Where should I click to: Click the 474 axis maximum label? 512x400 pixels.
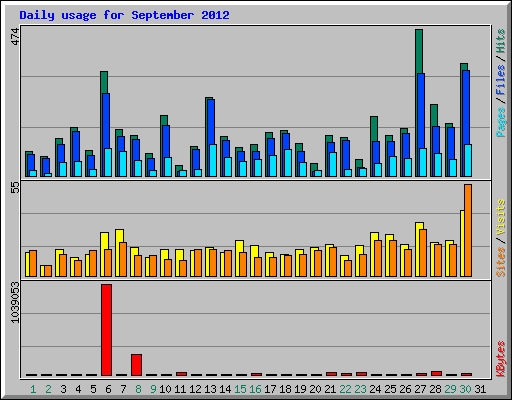click(15, 37)
